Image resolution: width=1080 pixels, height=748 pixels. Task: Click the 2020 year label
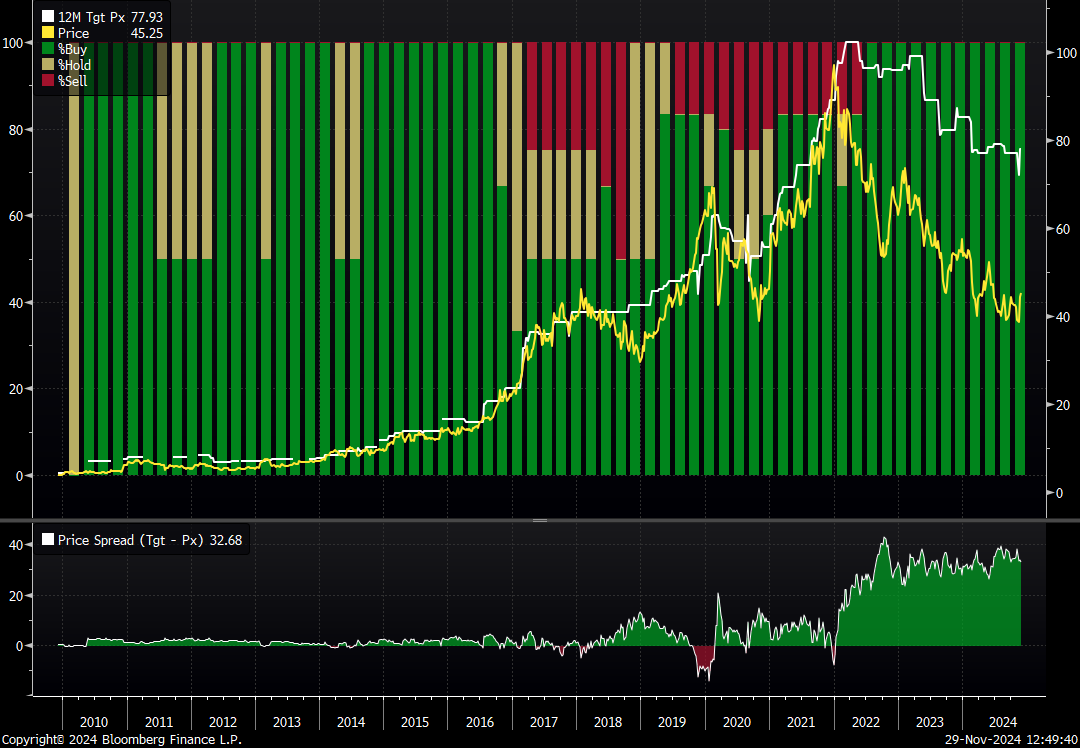[x=737, y=722]
